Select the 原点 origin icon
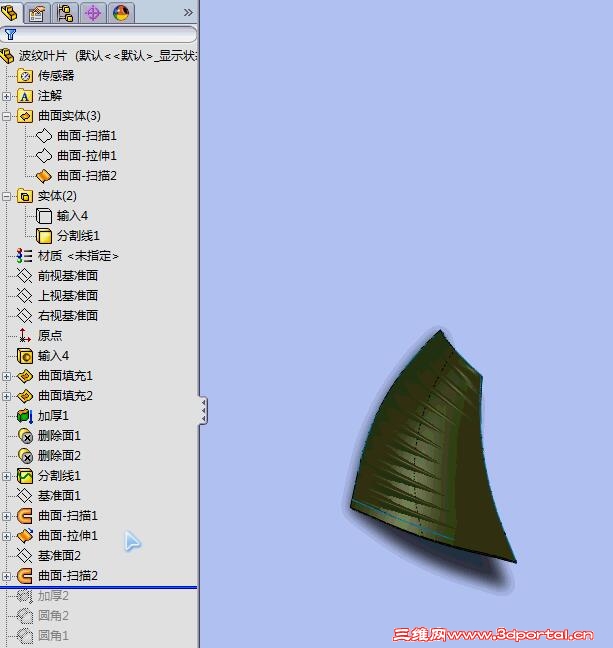 24,336
